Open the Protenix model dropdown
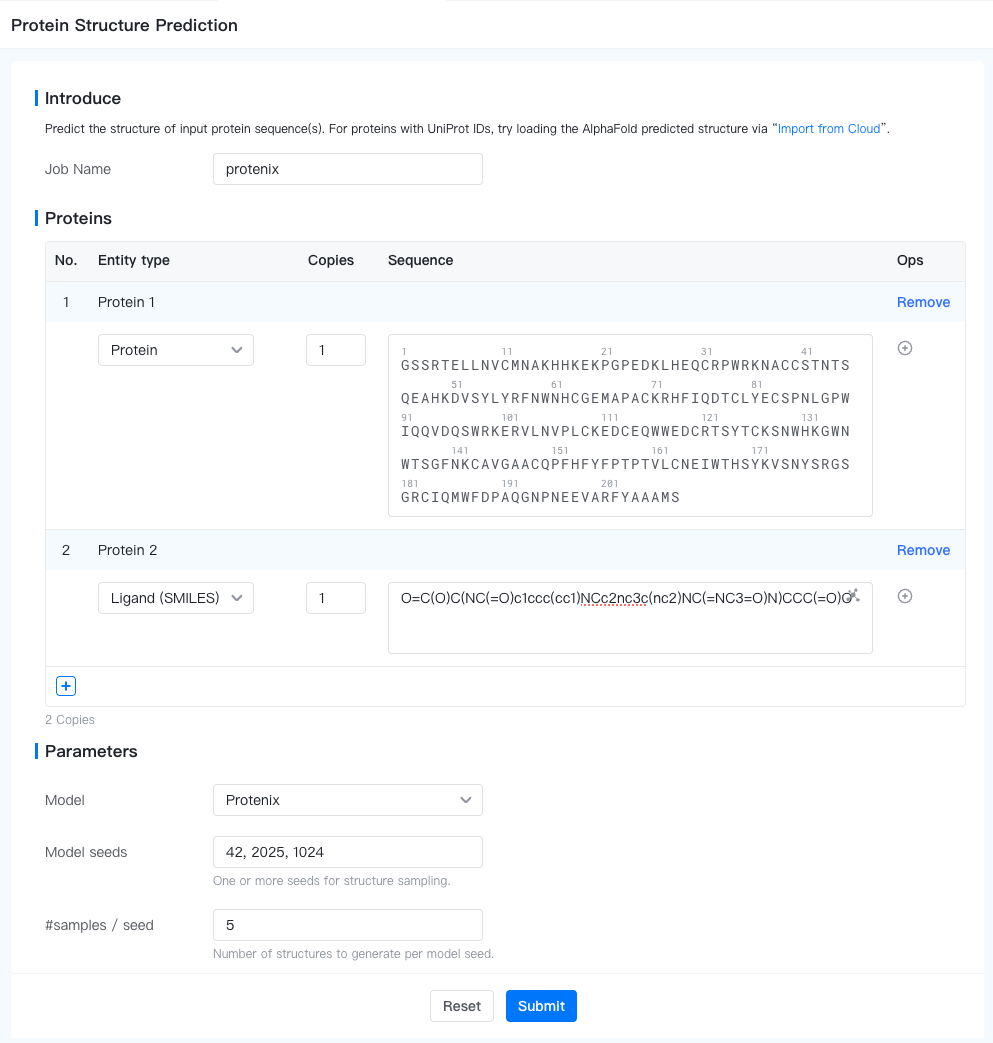This screenshot has width=993, height=1043. (x=348, y=800)
